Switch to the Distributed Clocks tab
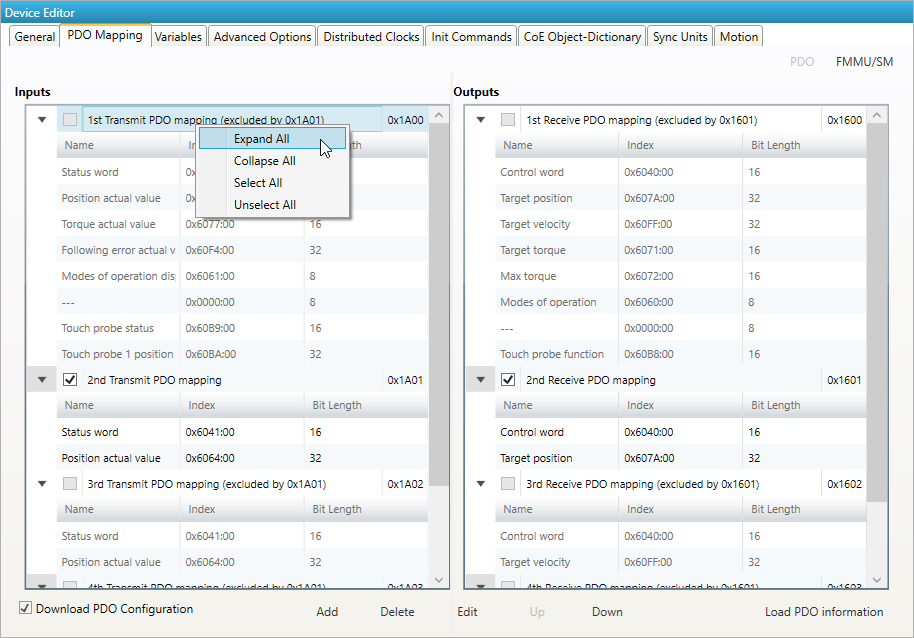This screenshot has height=638, width=914. click(372, 37)
